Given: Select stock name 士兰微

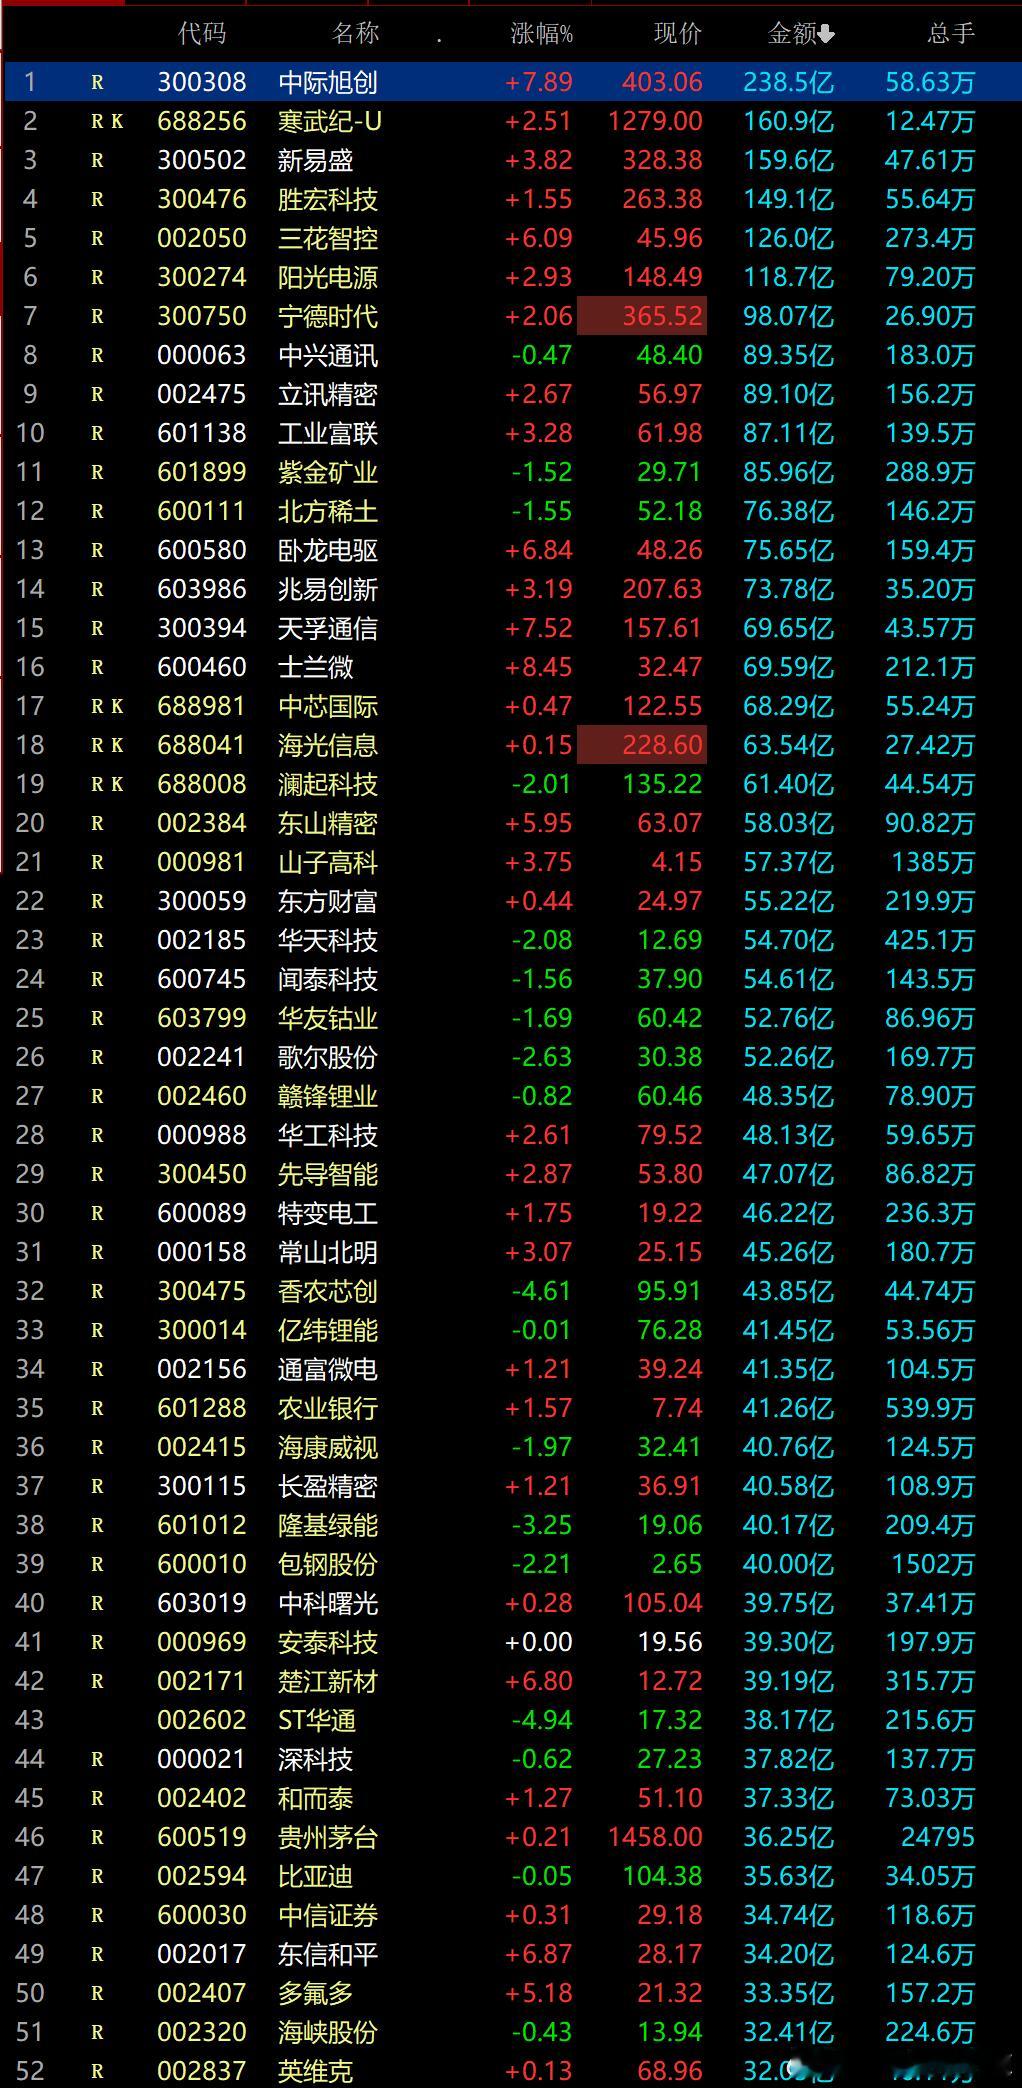Looking at the screenshot, I should pos(315,667).
